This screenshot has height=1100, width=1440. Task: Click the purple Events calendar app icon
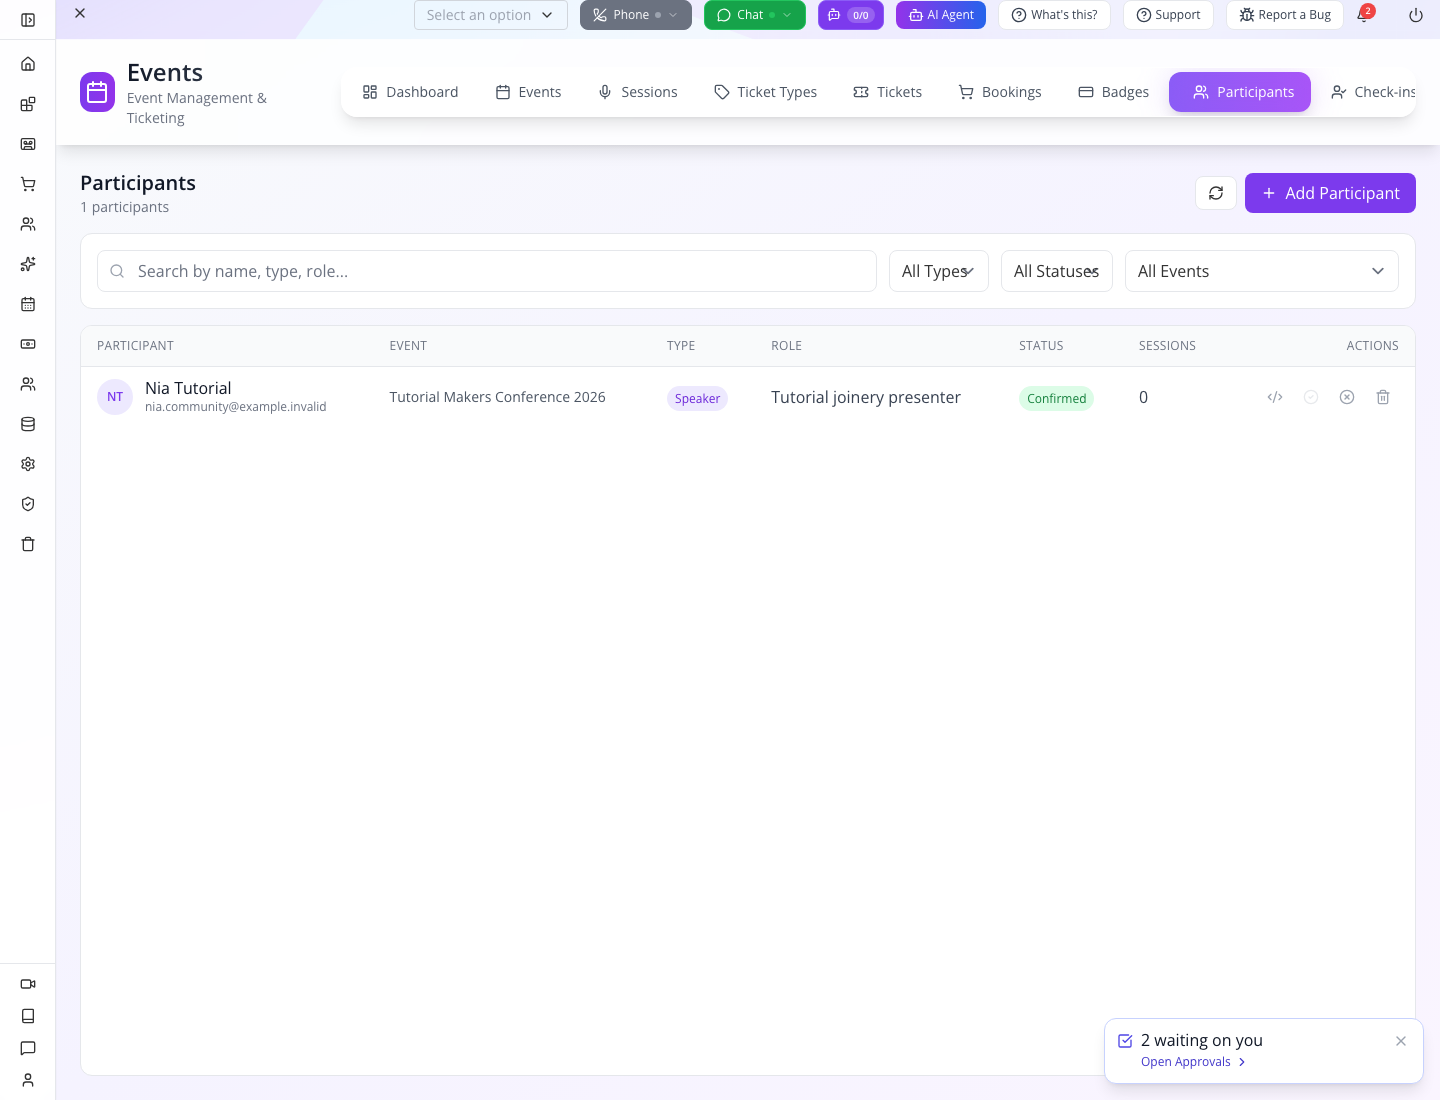tap(97, 92)
